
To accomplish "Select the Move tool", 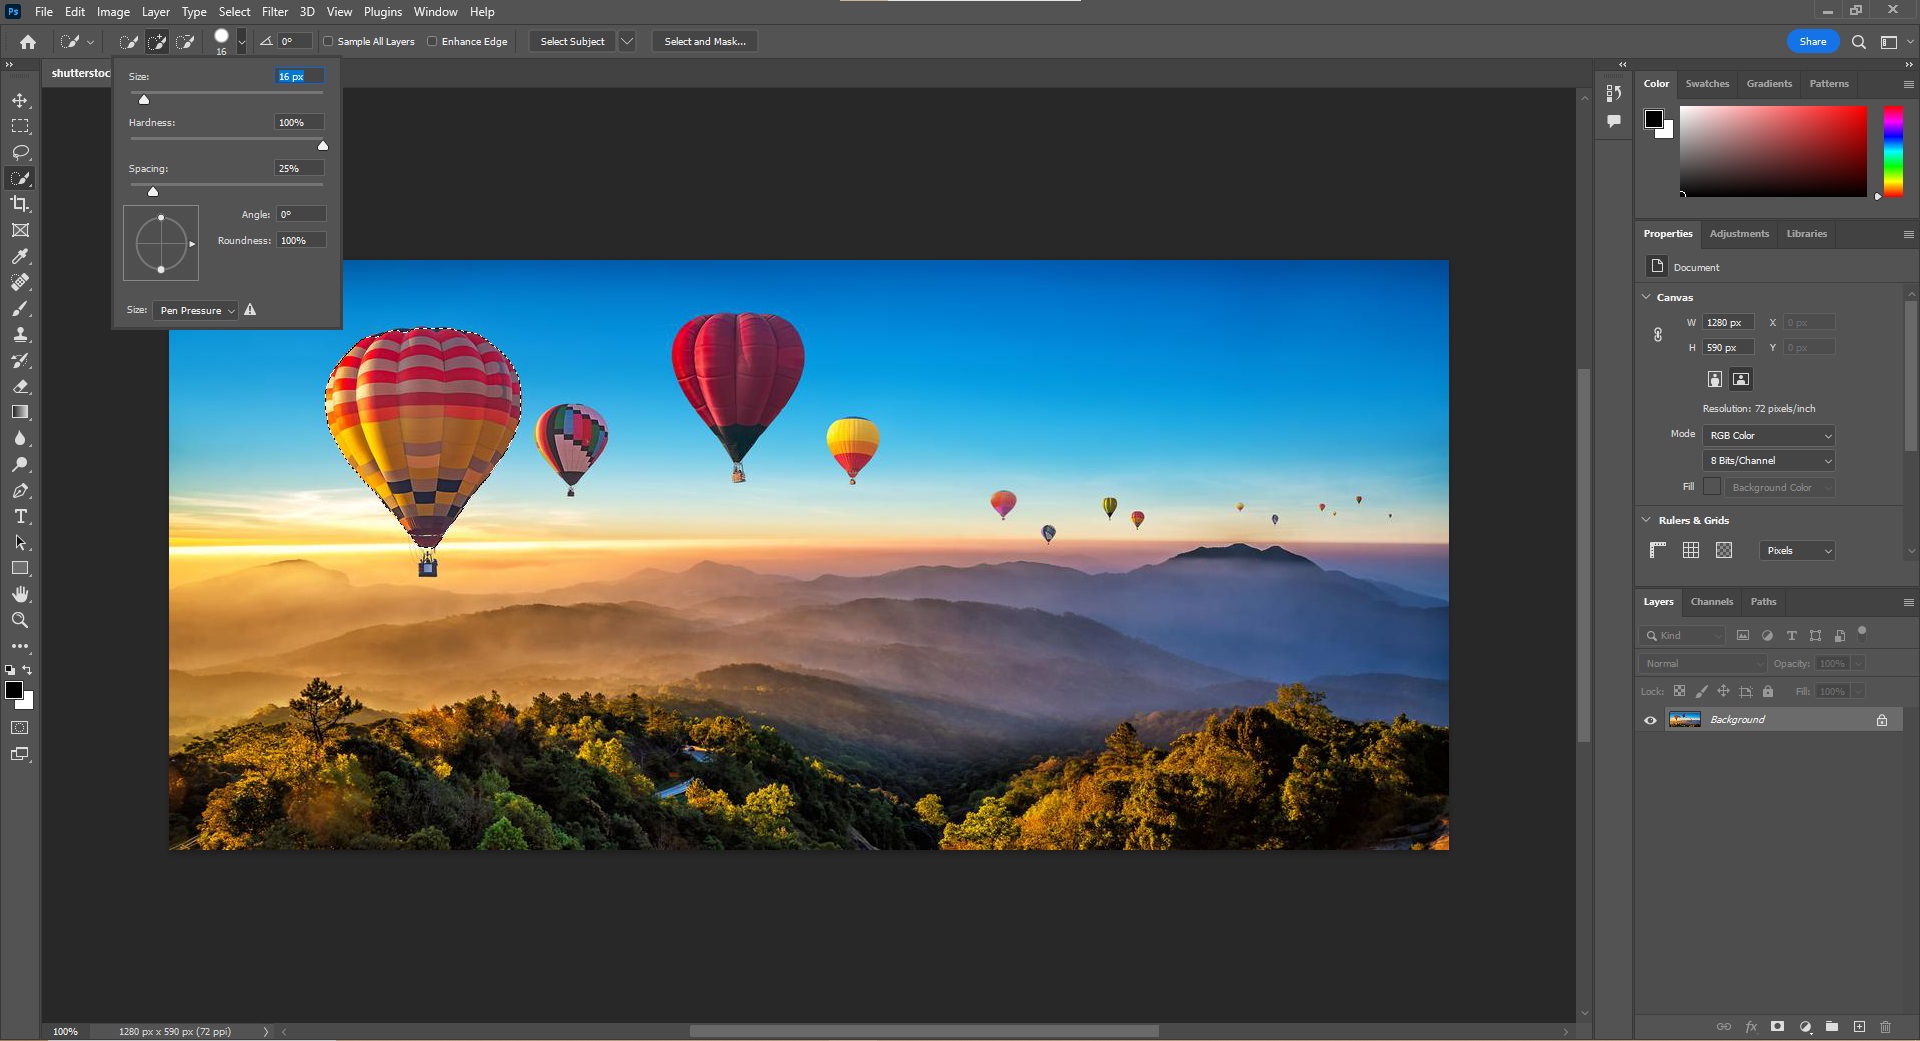I will coord(20,101).
